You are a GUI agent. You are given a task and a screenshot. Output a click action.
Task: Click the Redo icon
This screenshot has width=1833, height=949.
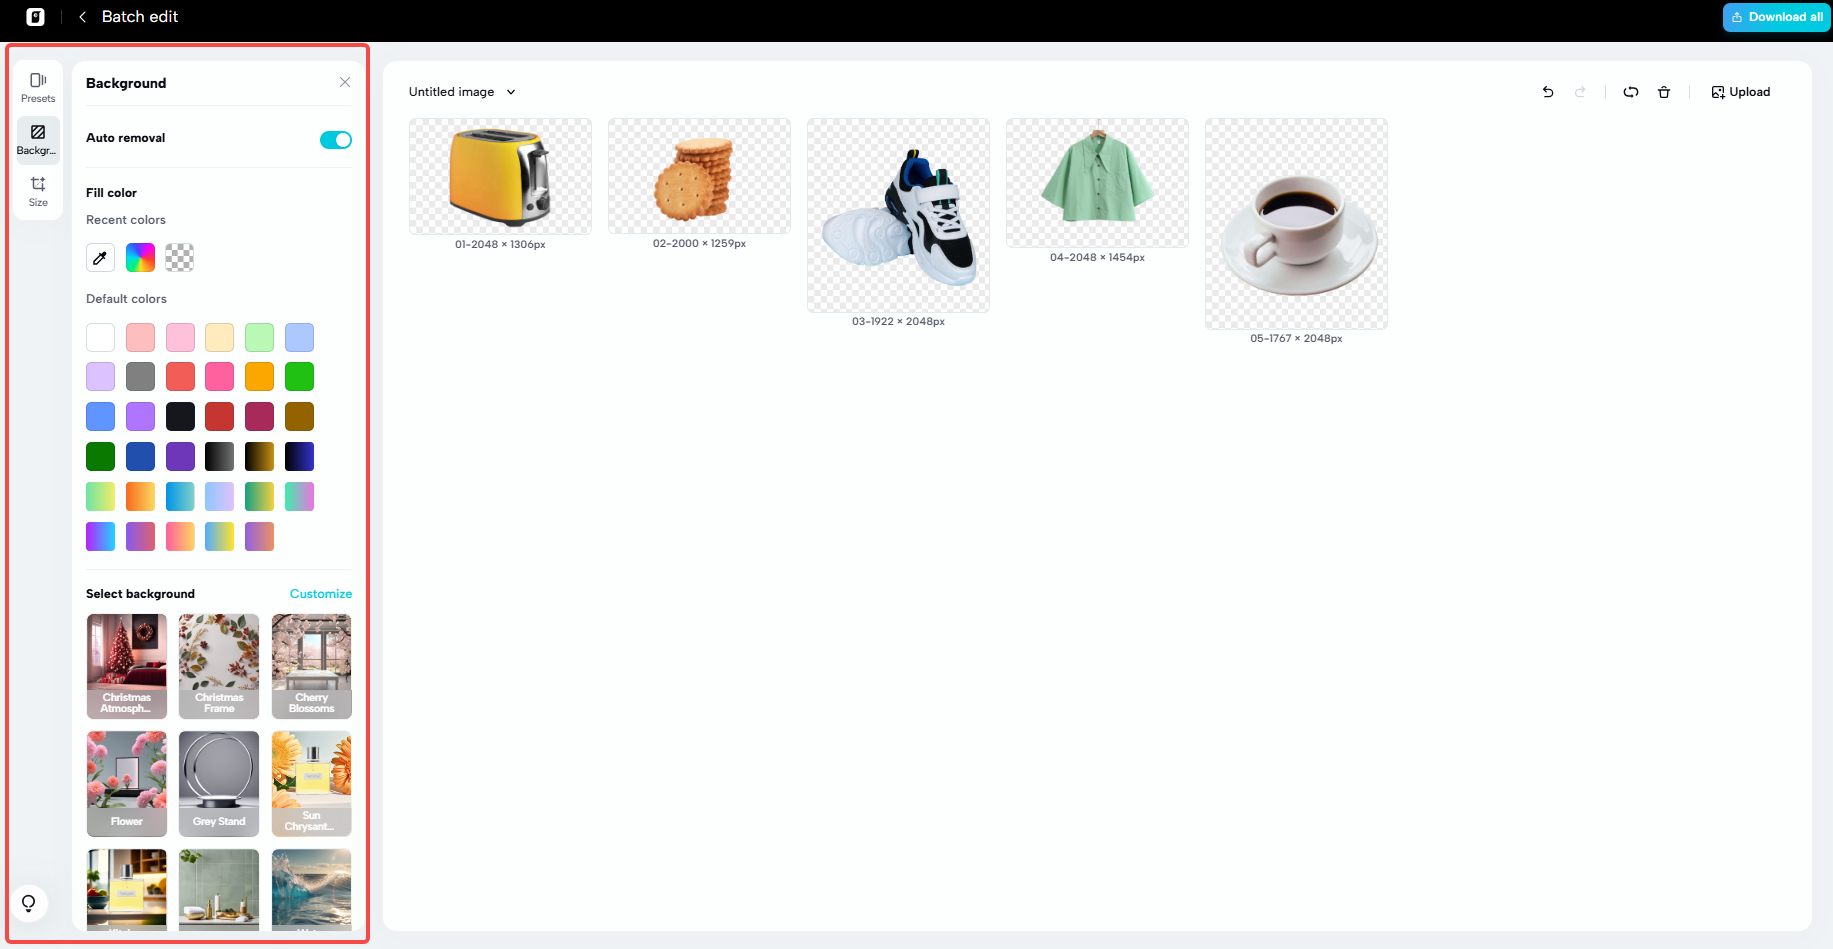(x=1581, y=91)
